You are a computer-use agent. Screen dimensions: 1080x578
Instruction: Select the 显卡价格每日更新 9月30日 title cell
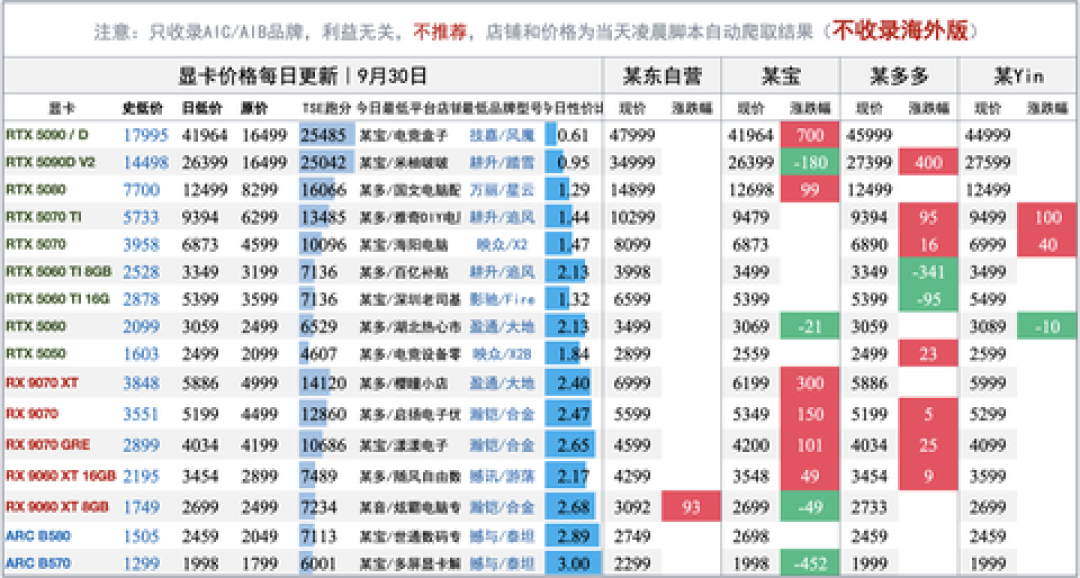tap(303, 76)
